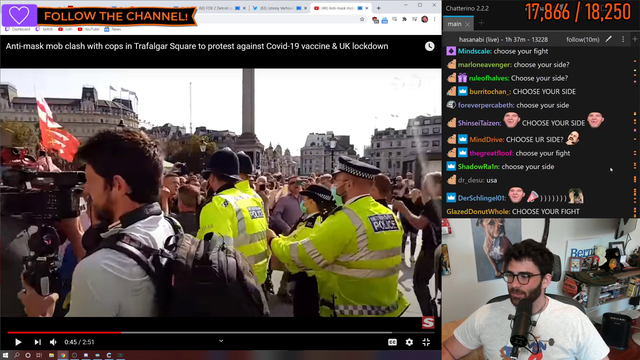This screenshot has height=360, width=640.
Task: Click the Watch Later clock icon
Action: [x=429, y=46]
